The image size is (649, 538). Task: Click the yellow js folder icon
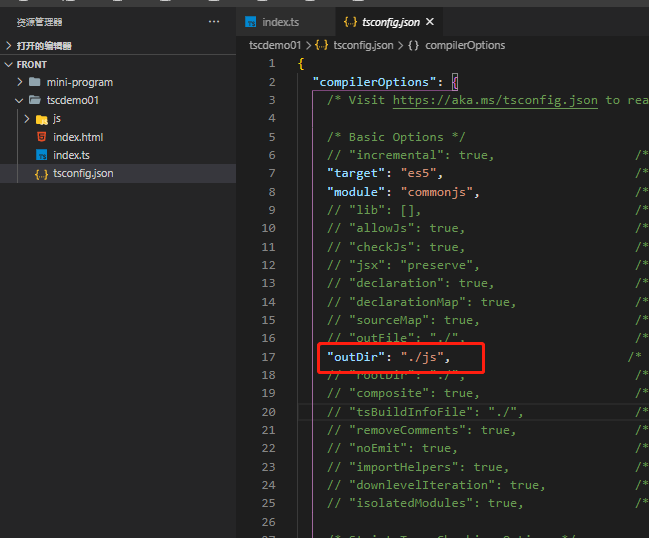[x=42, y=120]
